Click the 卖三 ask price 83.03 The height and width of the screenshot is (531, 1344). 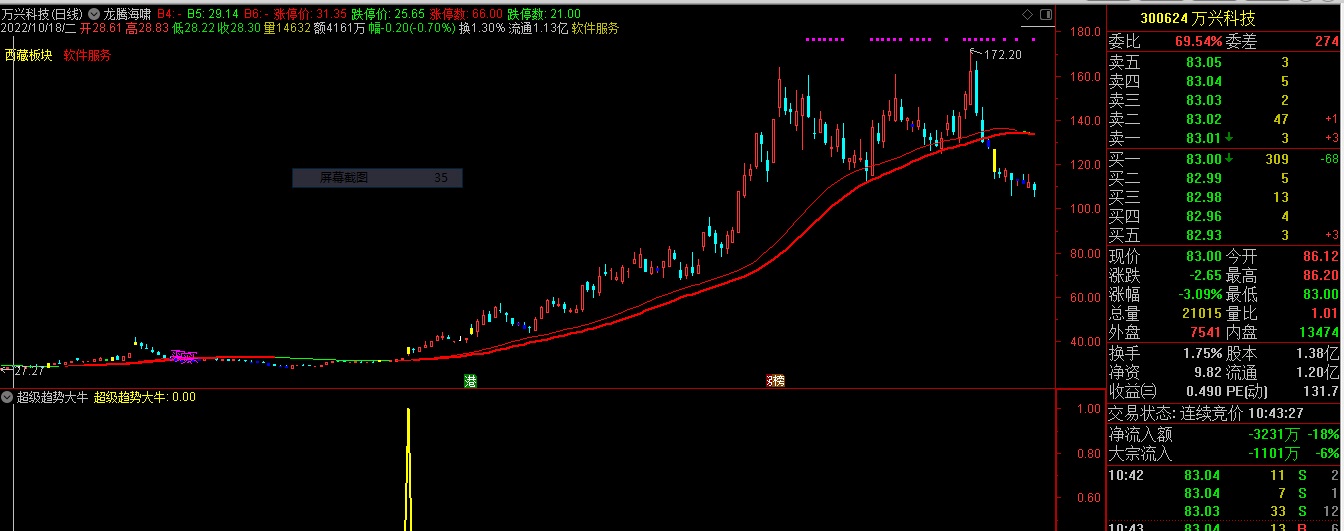(x=1203, y=100)
